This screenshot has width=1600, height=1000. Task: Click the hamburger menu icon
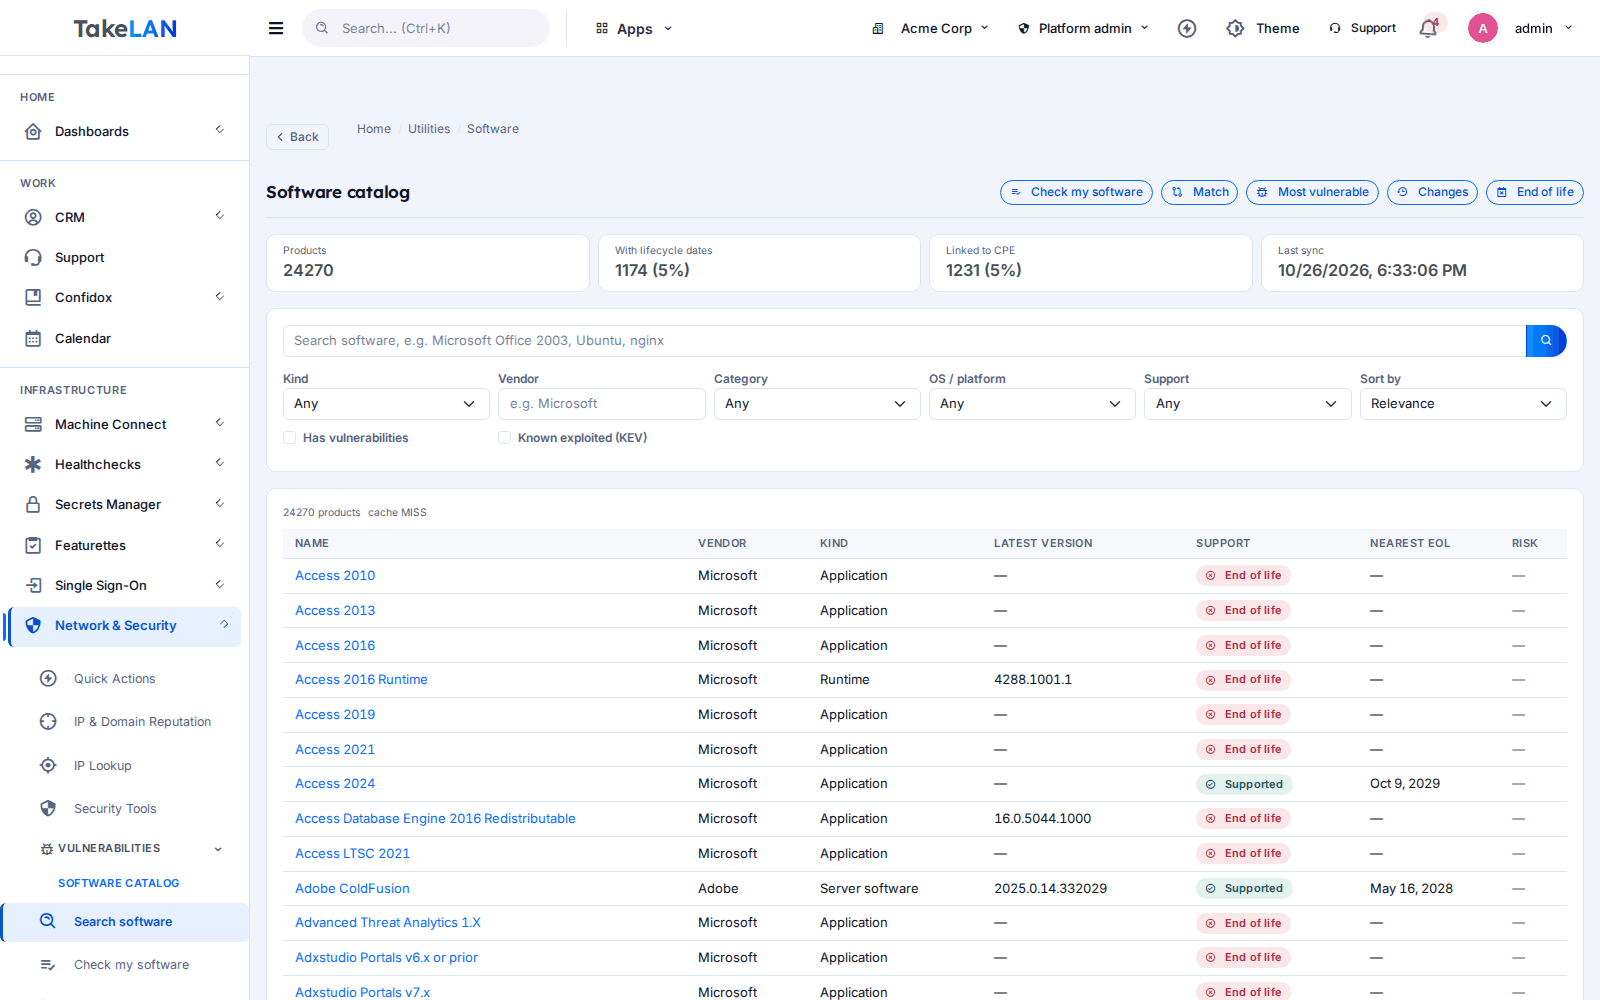pos(276,28)
